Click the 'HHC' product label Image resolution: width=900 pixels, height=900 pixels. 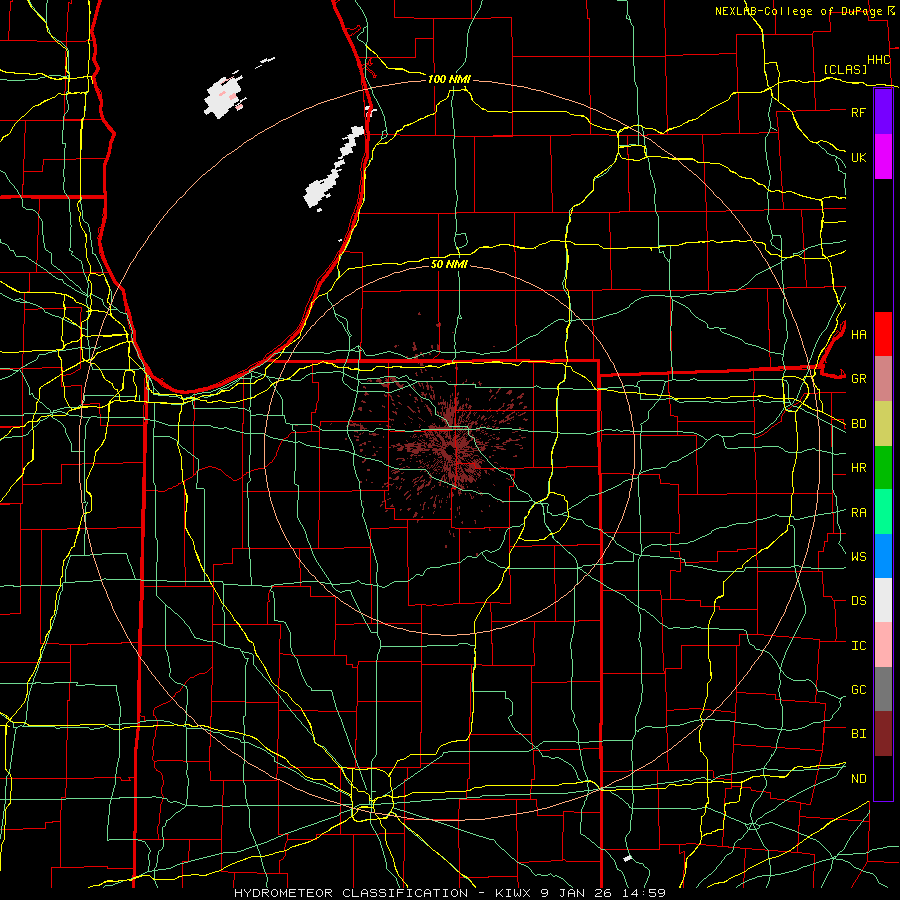pyautogui.click(x=879, y=60)
